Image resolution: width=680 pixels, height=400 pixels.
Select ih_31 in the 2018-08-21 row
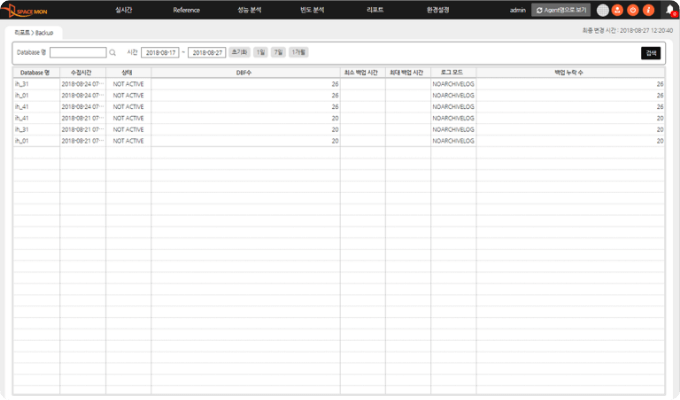(x=22, y=129)
